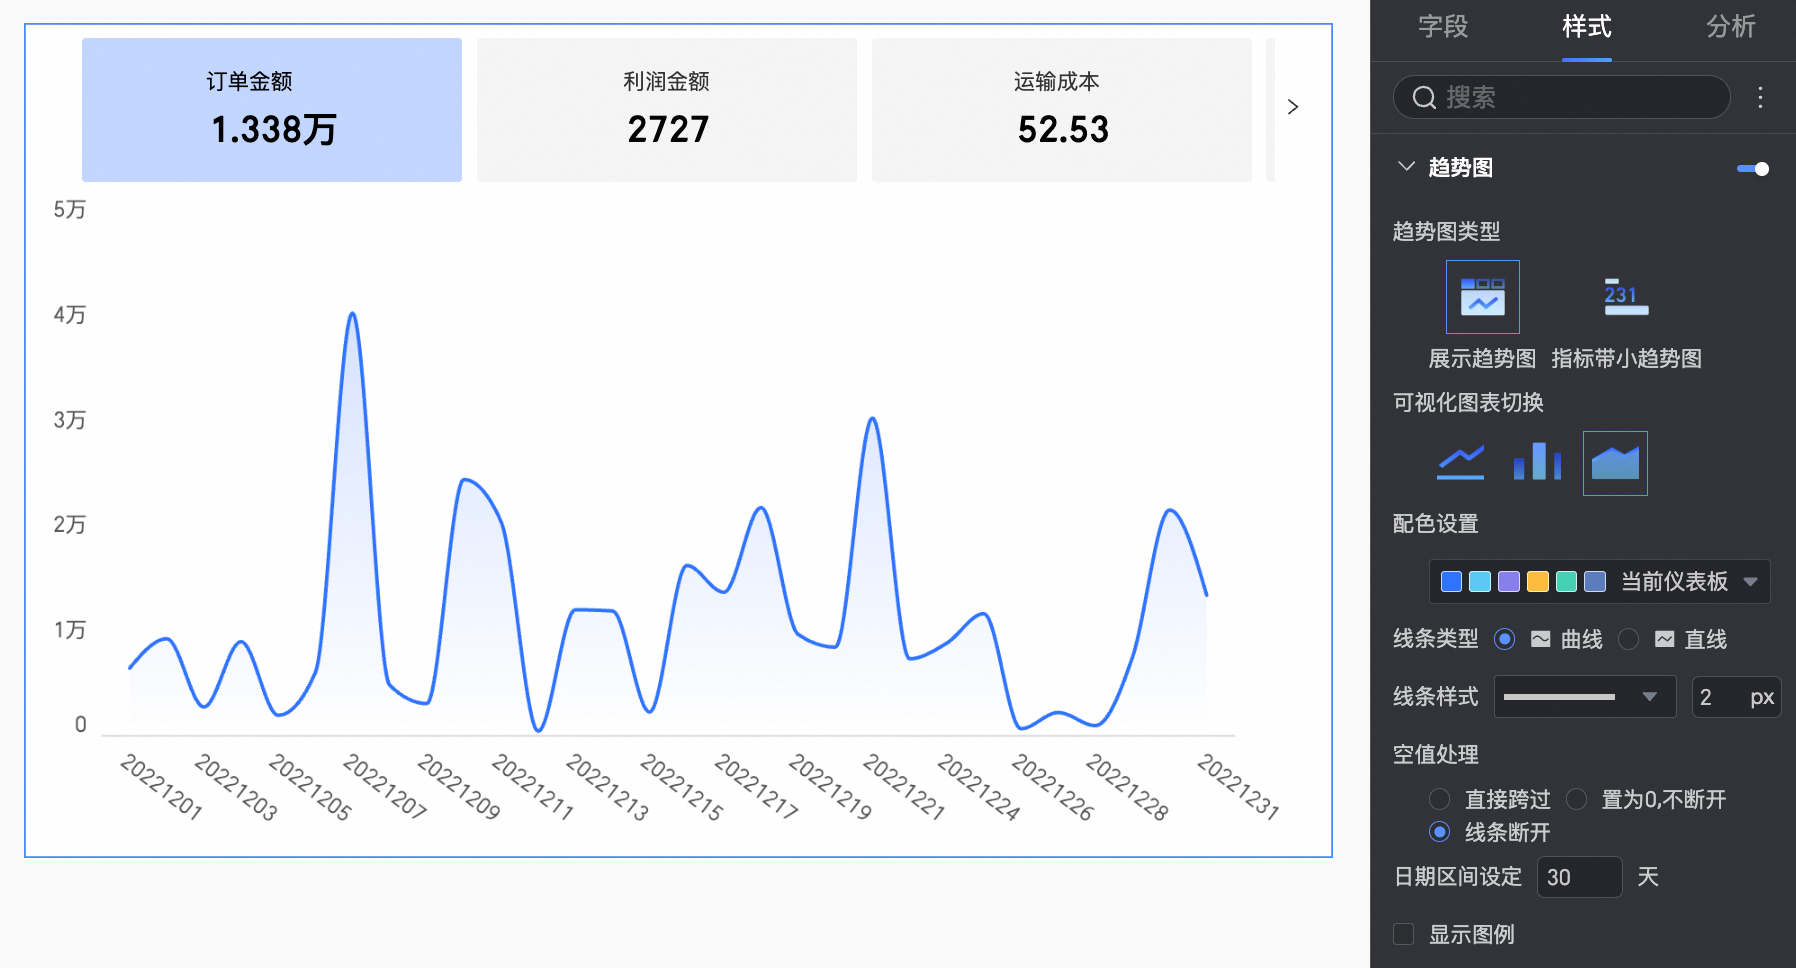Select the 展示趋势图 trend chart type icon
Screen dimensions: 1796x968
(x=1482, y=297)
